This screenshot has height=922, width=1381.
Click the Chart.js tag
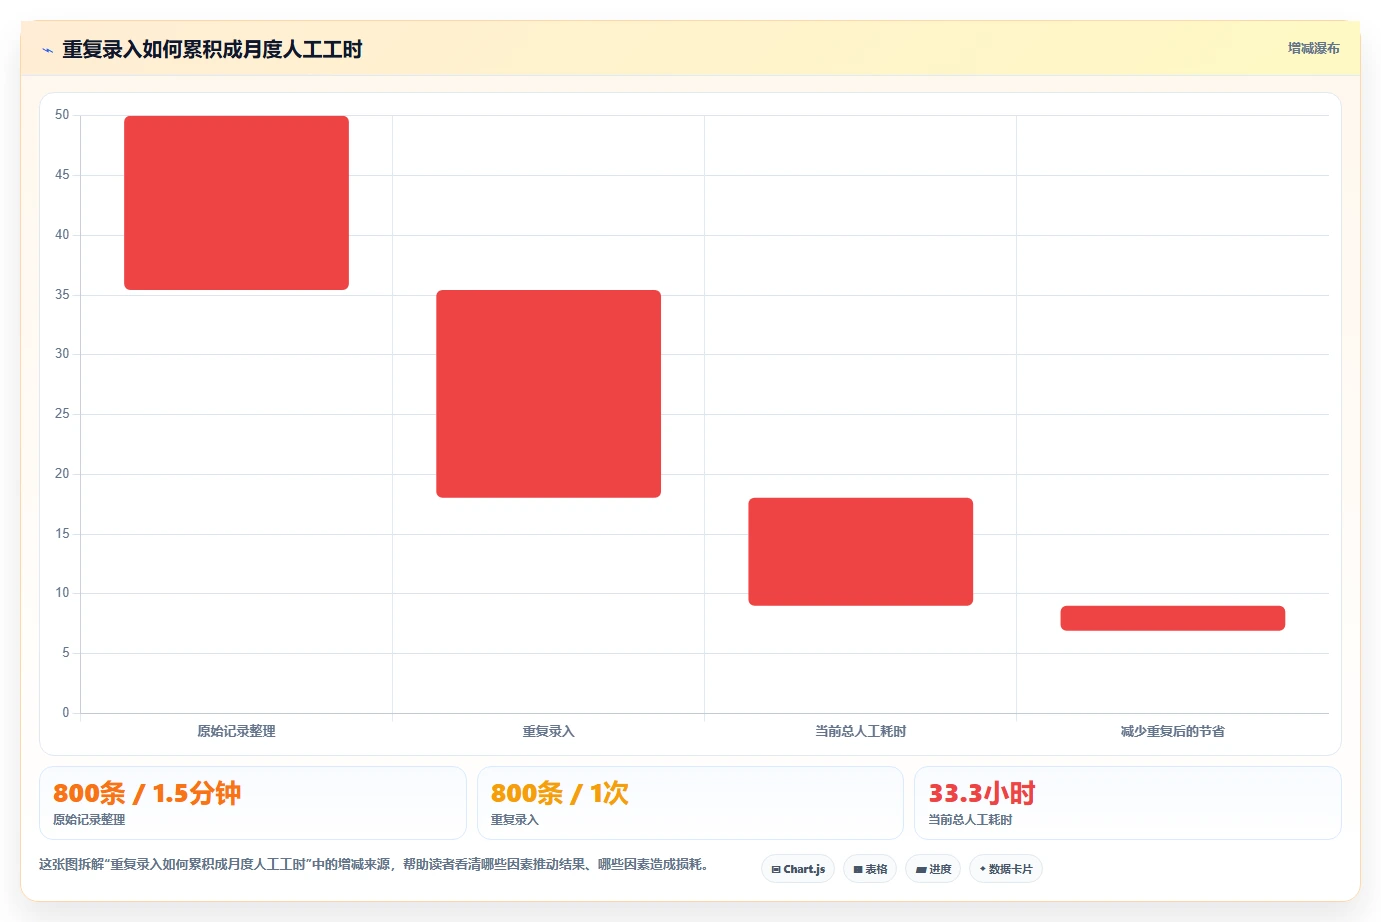(798, 869)
